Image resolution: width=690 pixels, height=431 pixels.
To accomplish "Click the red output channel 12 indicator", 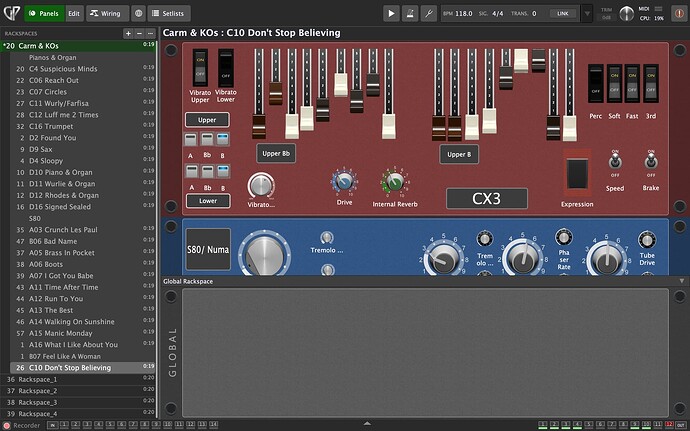I will [669, 425].
